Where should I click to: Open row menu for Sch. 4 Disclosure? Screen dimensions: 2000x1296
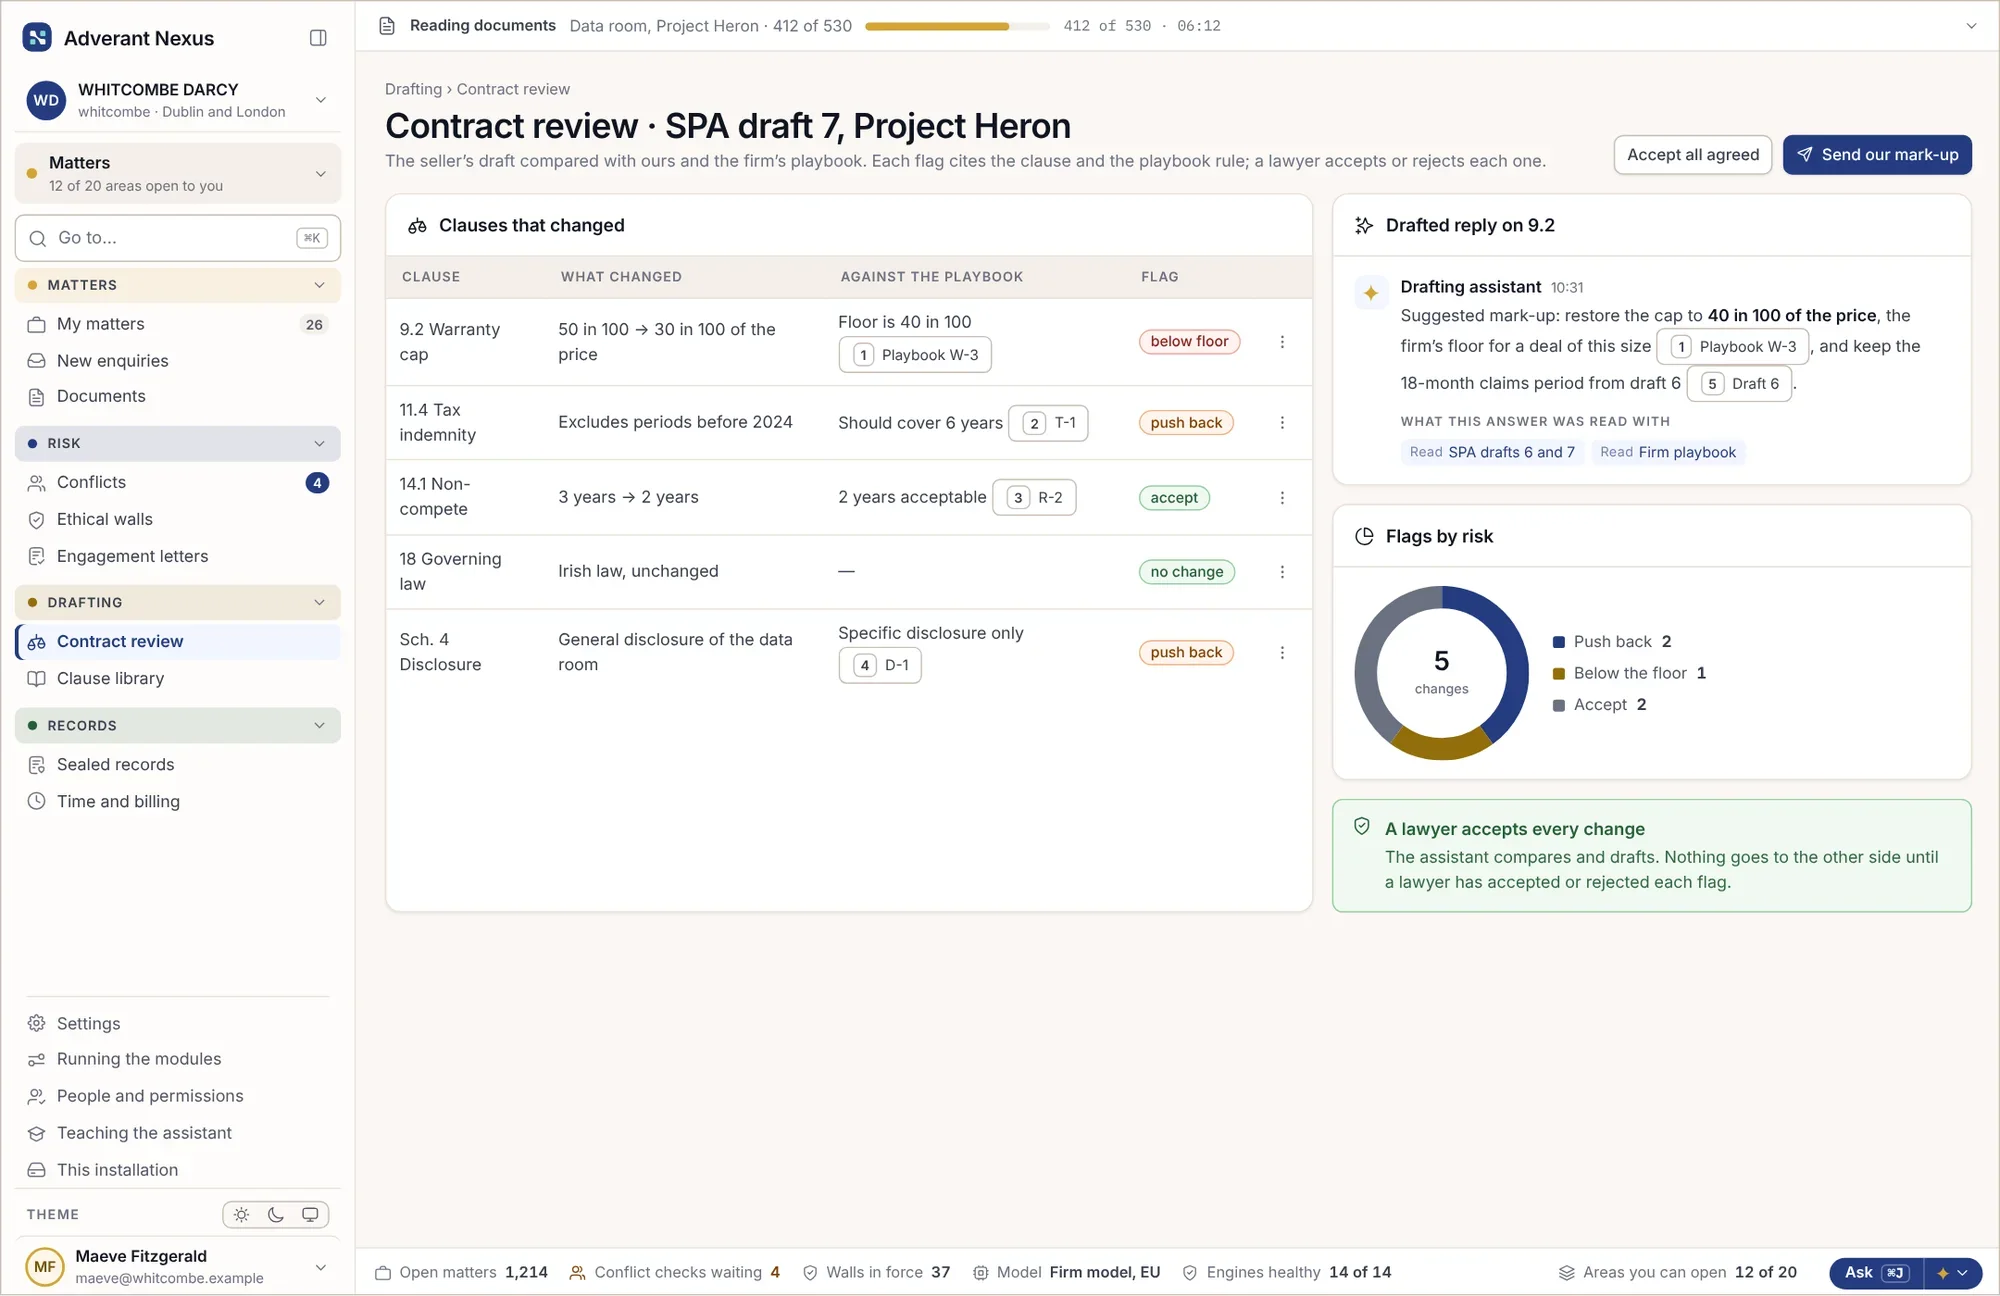click(x=1282, y=653)
